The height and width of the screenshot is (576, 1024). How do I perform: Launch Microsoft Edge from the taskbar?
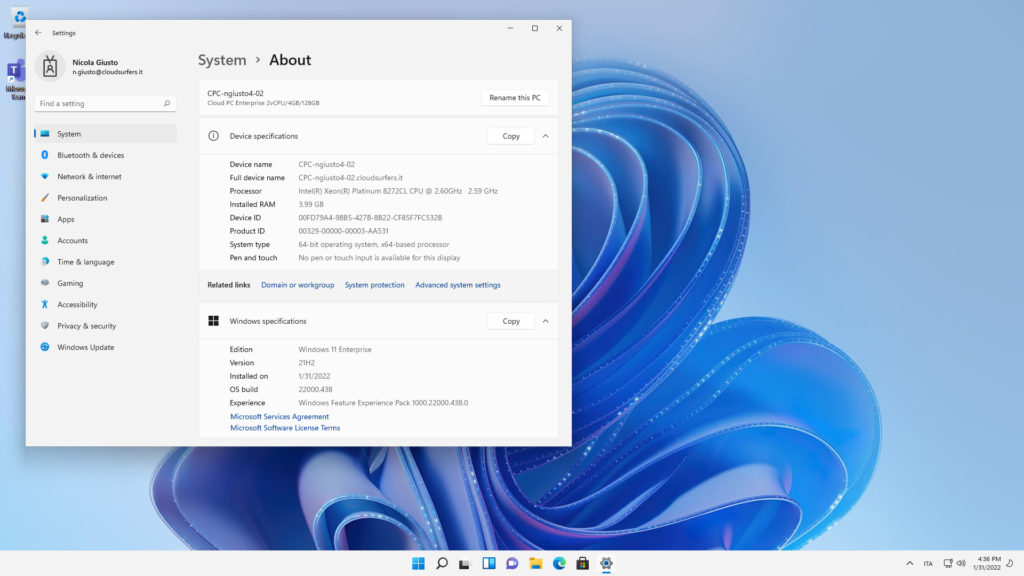(x=559, y=563)
